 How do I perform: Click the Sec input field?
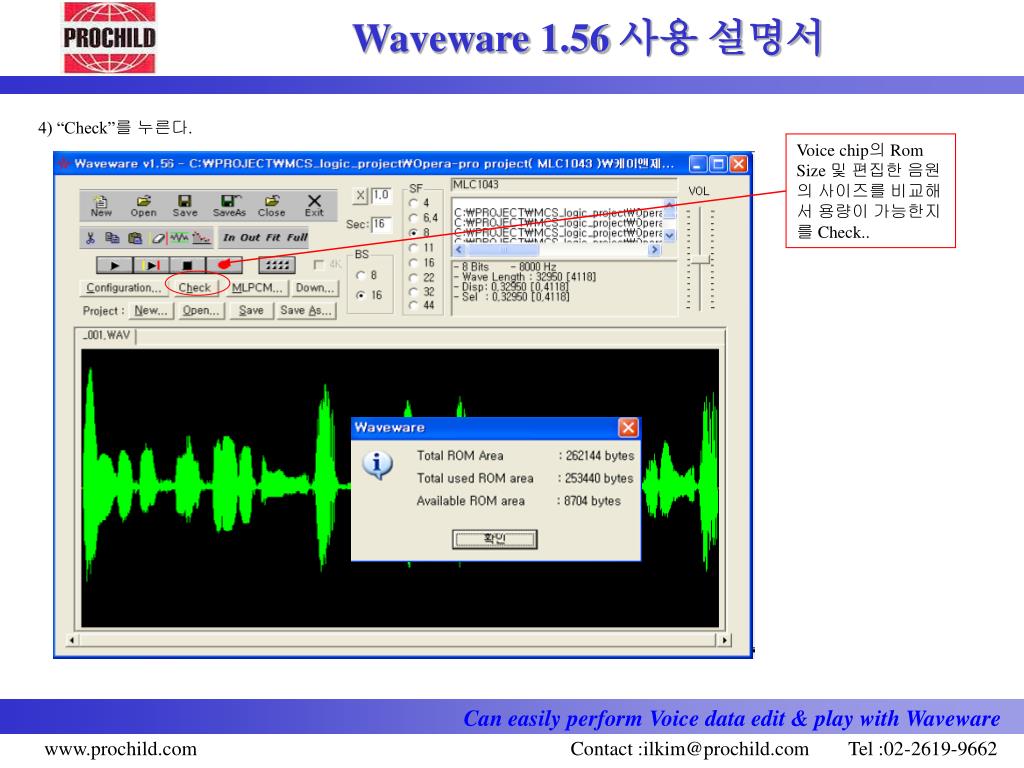pos(381,224)
